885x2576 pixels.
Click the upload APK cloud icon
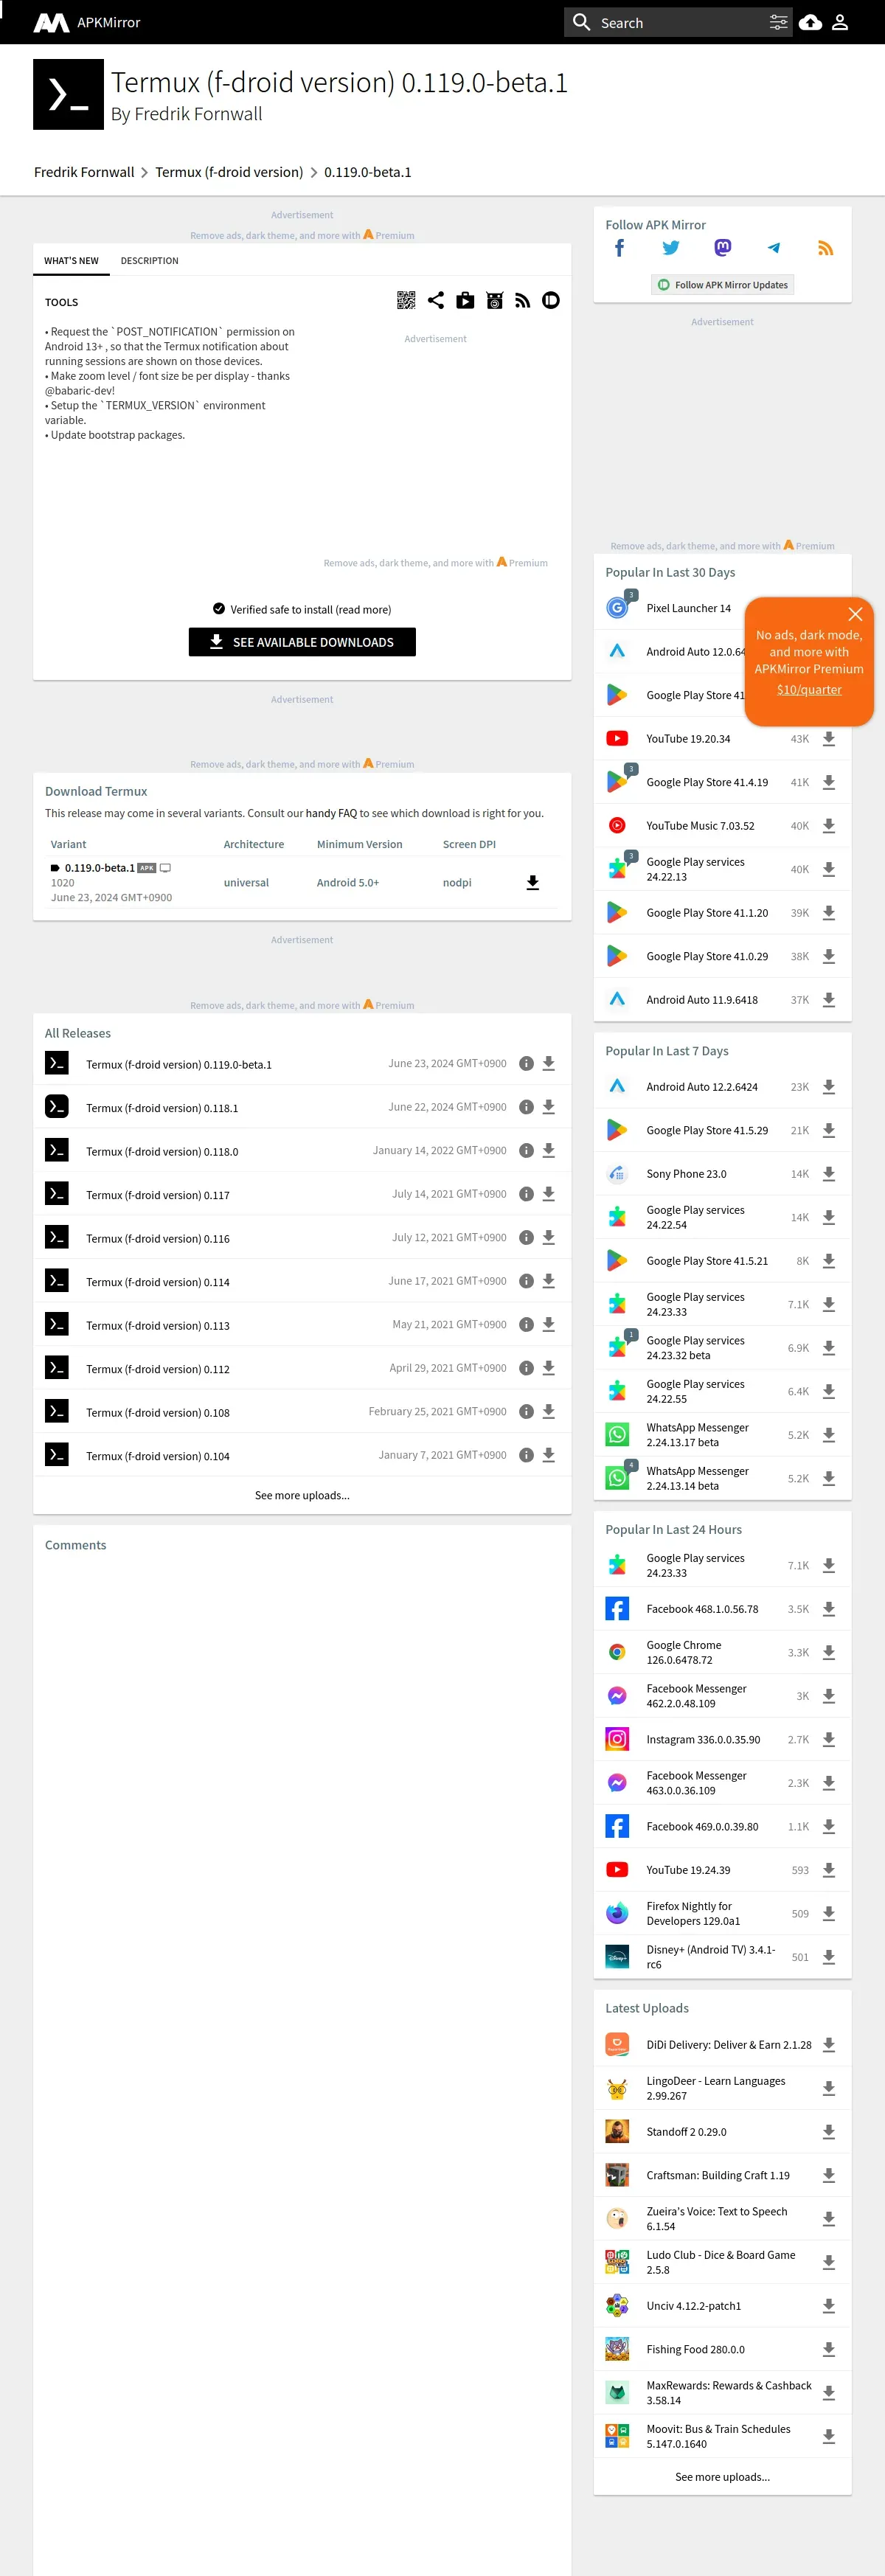pos(811,22)
